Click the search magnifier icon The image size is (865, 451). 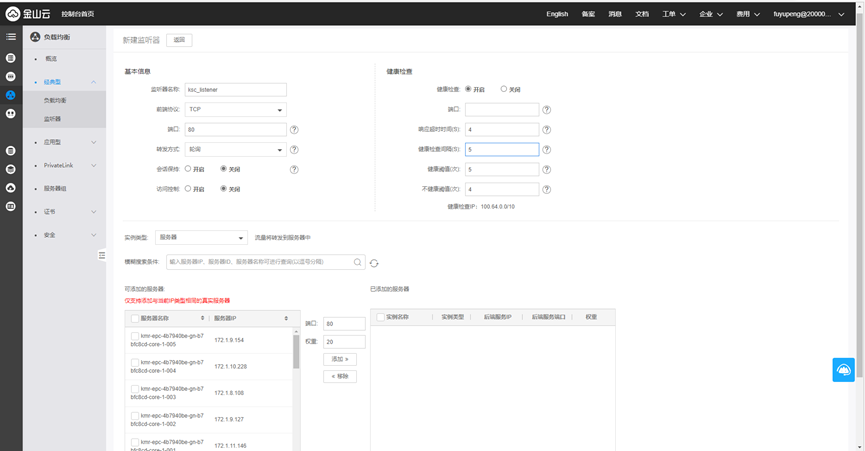click(358, 262)
